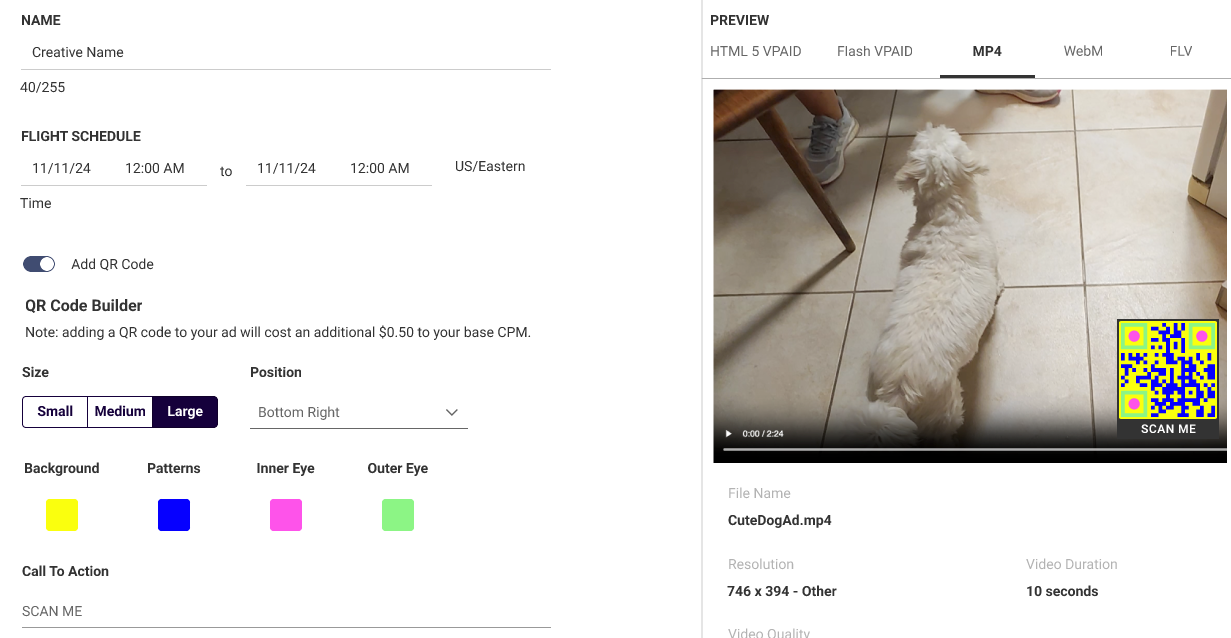
Task: Change the green Outer Eye color
Action: (398, 515)
